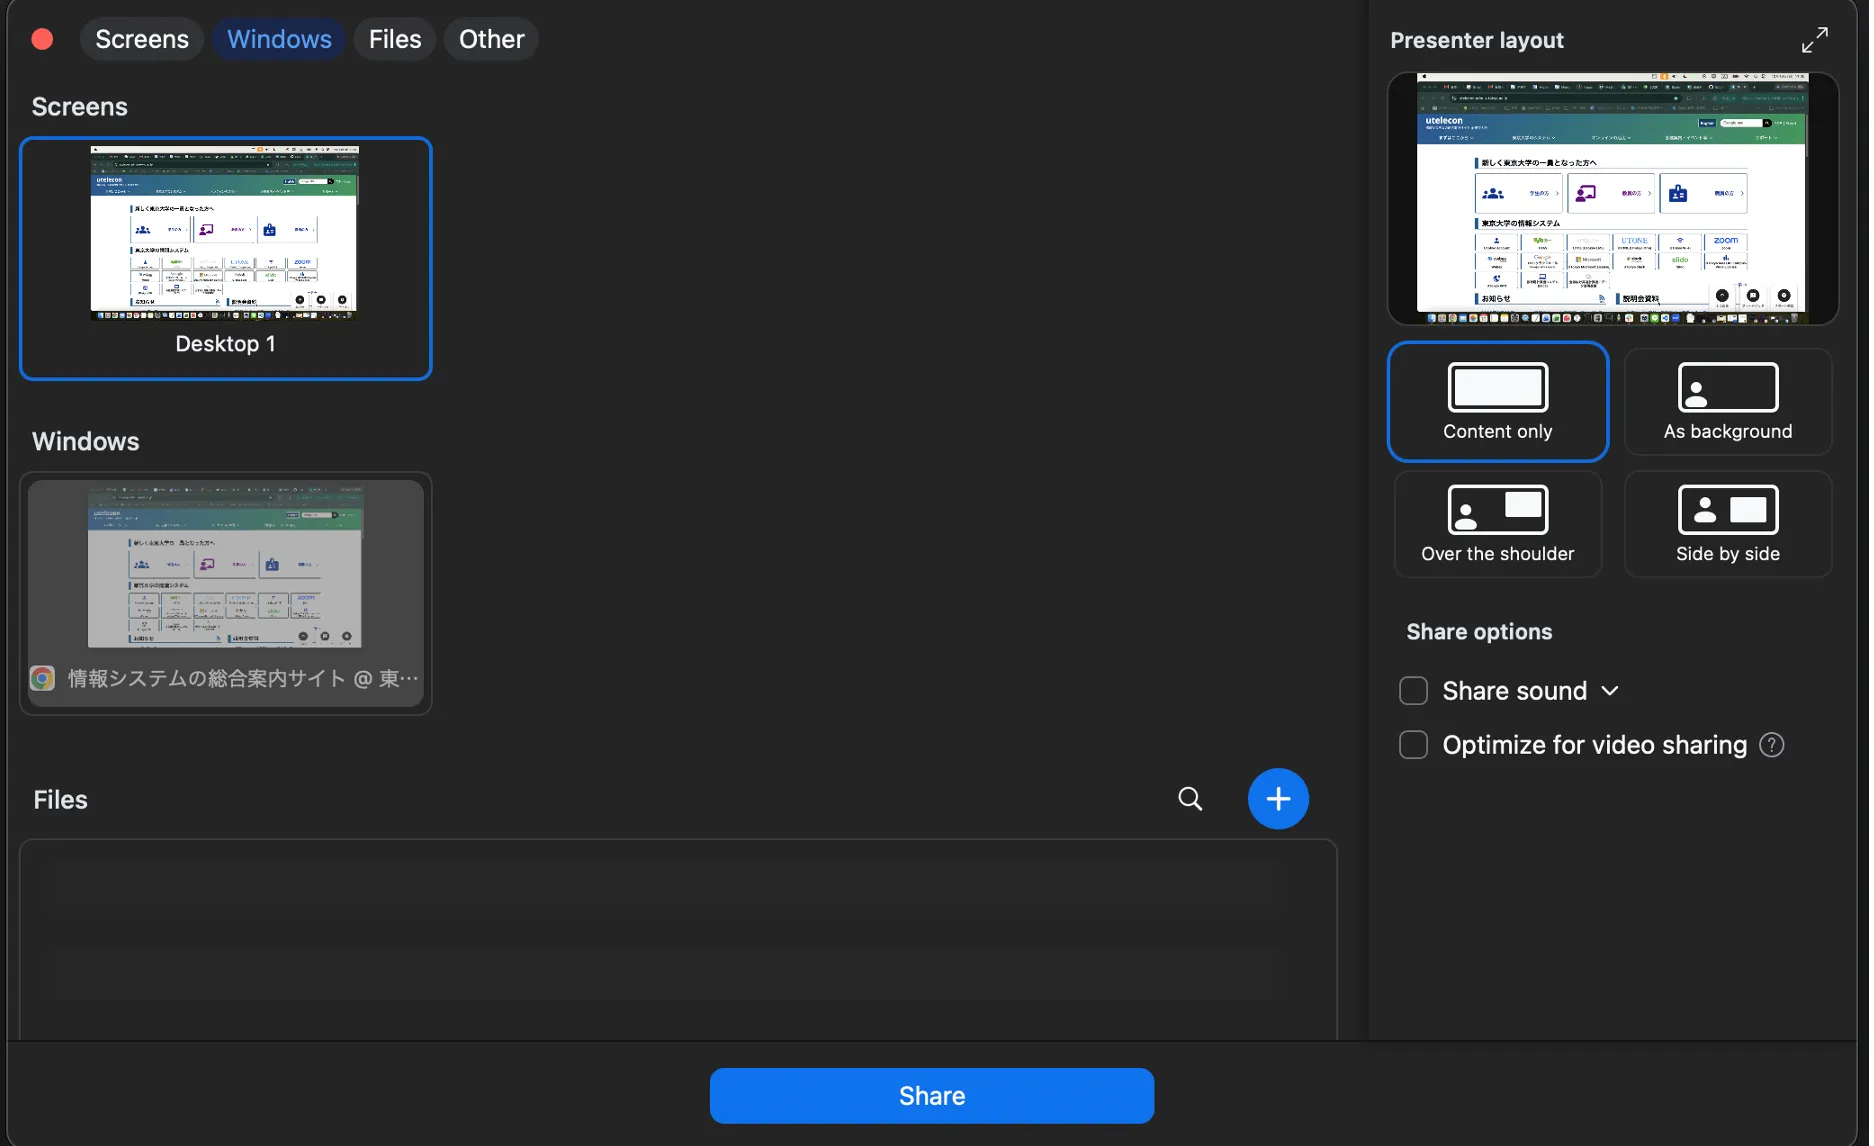This screenshot has width=1874, height=1146.
Task: Open the video sharing help question mark
Action: point(1771,745)
